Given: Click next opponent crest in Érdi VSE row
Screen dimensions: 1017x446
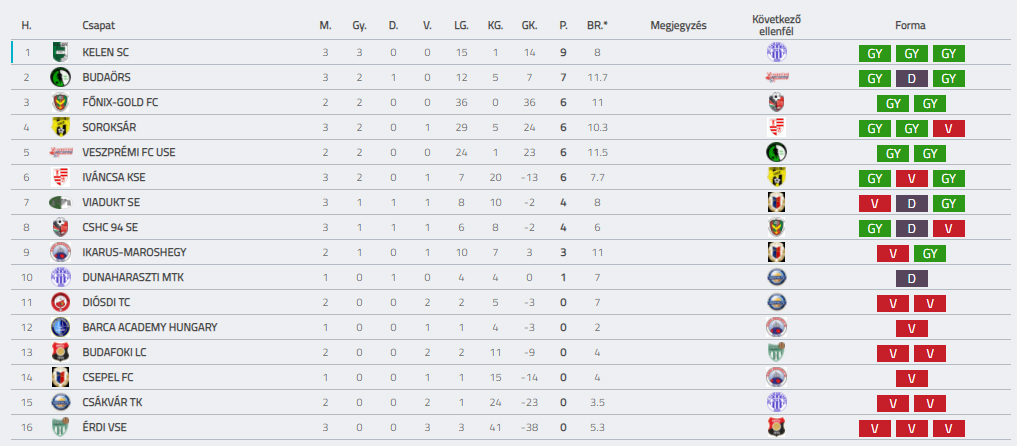Looking at the screenshot, I should 776,427.
